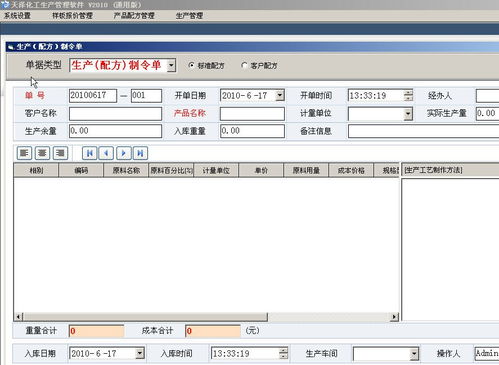Click the 重量合计 total field
This screenshot has width=499, height=365.
[96, 331]
